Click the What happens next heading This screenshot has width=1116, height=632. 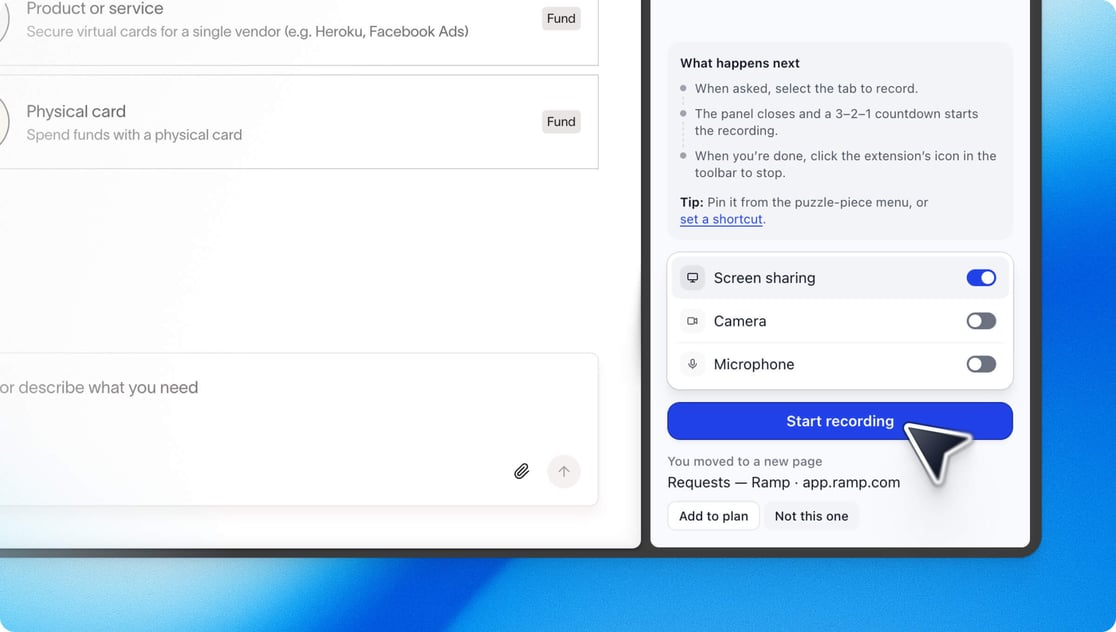coord(739,63)
